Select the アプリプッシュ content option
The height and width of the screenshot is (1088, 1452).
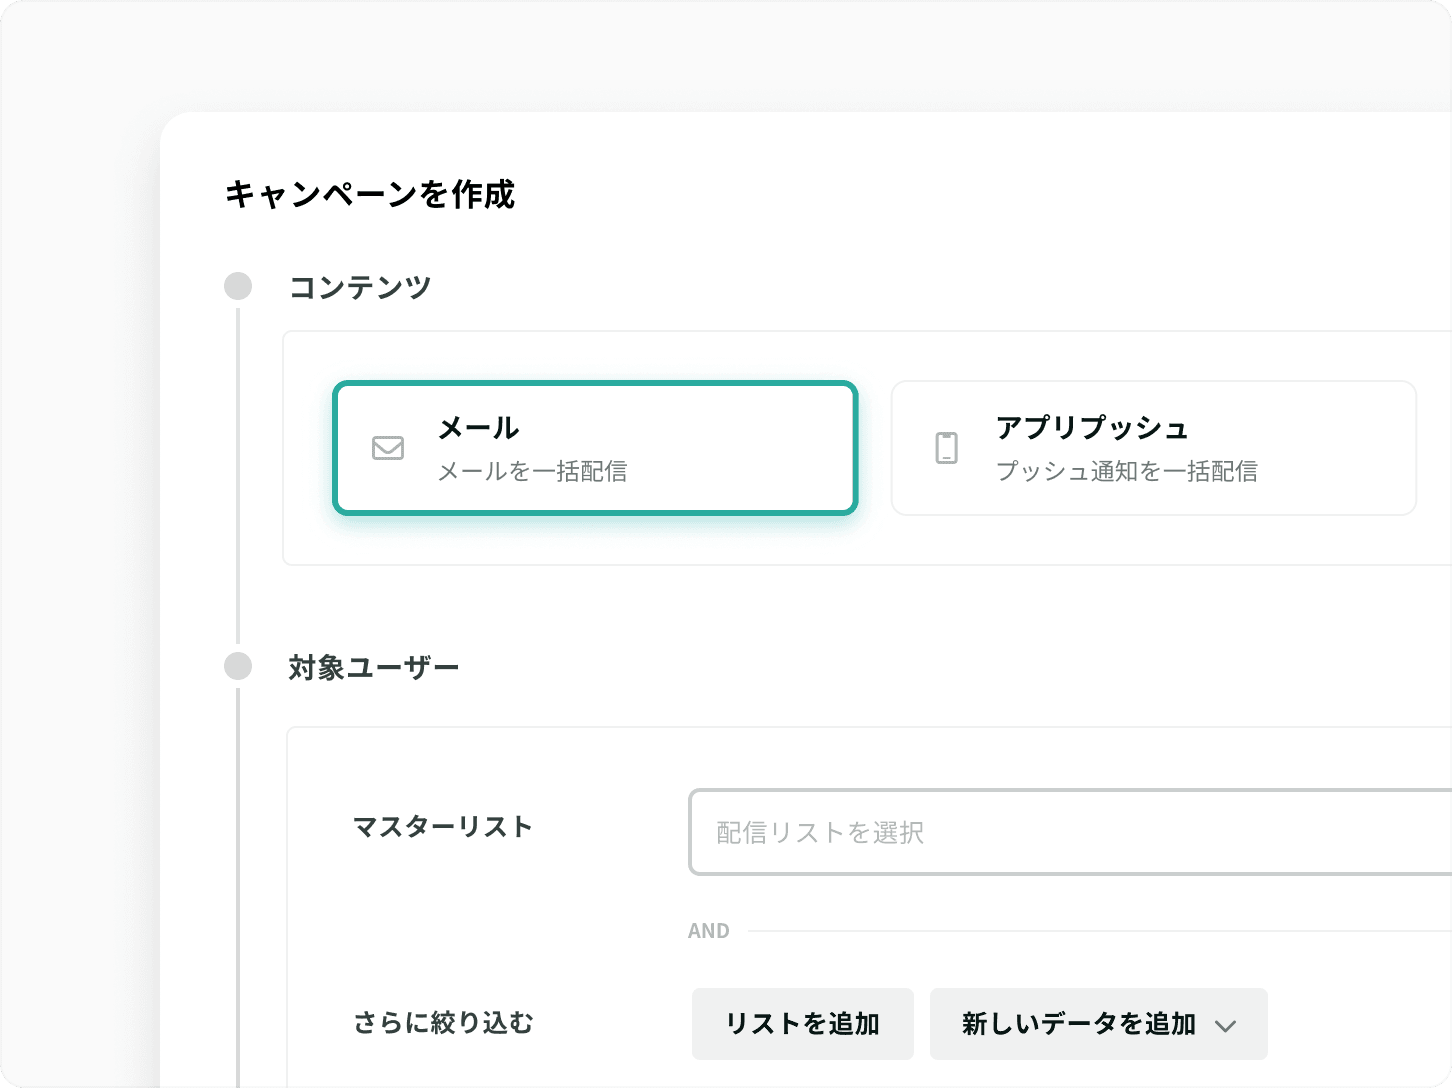click(x=1154, y=448)
